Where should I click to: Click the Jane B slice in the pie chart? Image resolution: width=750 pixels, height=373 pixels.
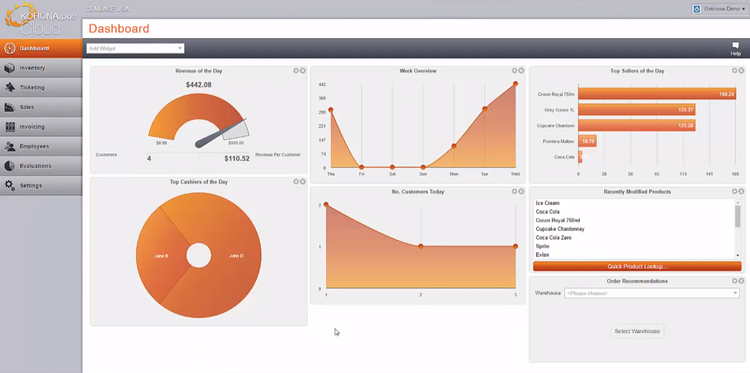tap(161, 256)
